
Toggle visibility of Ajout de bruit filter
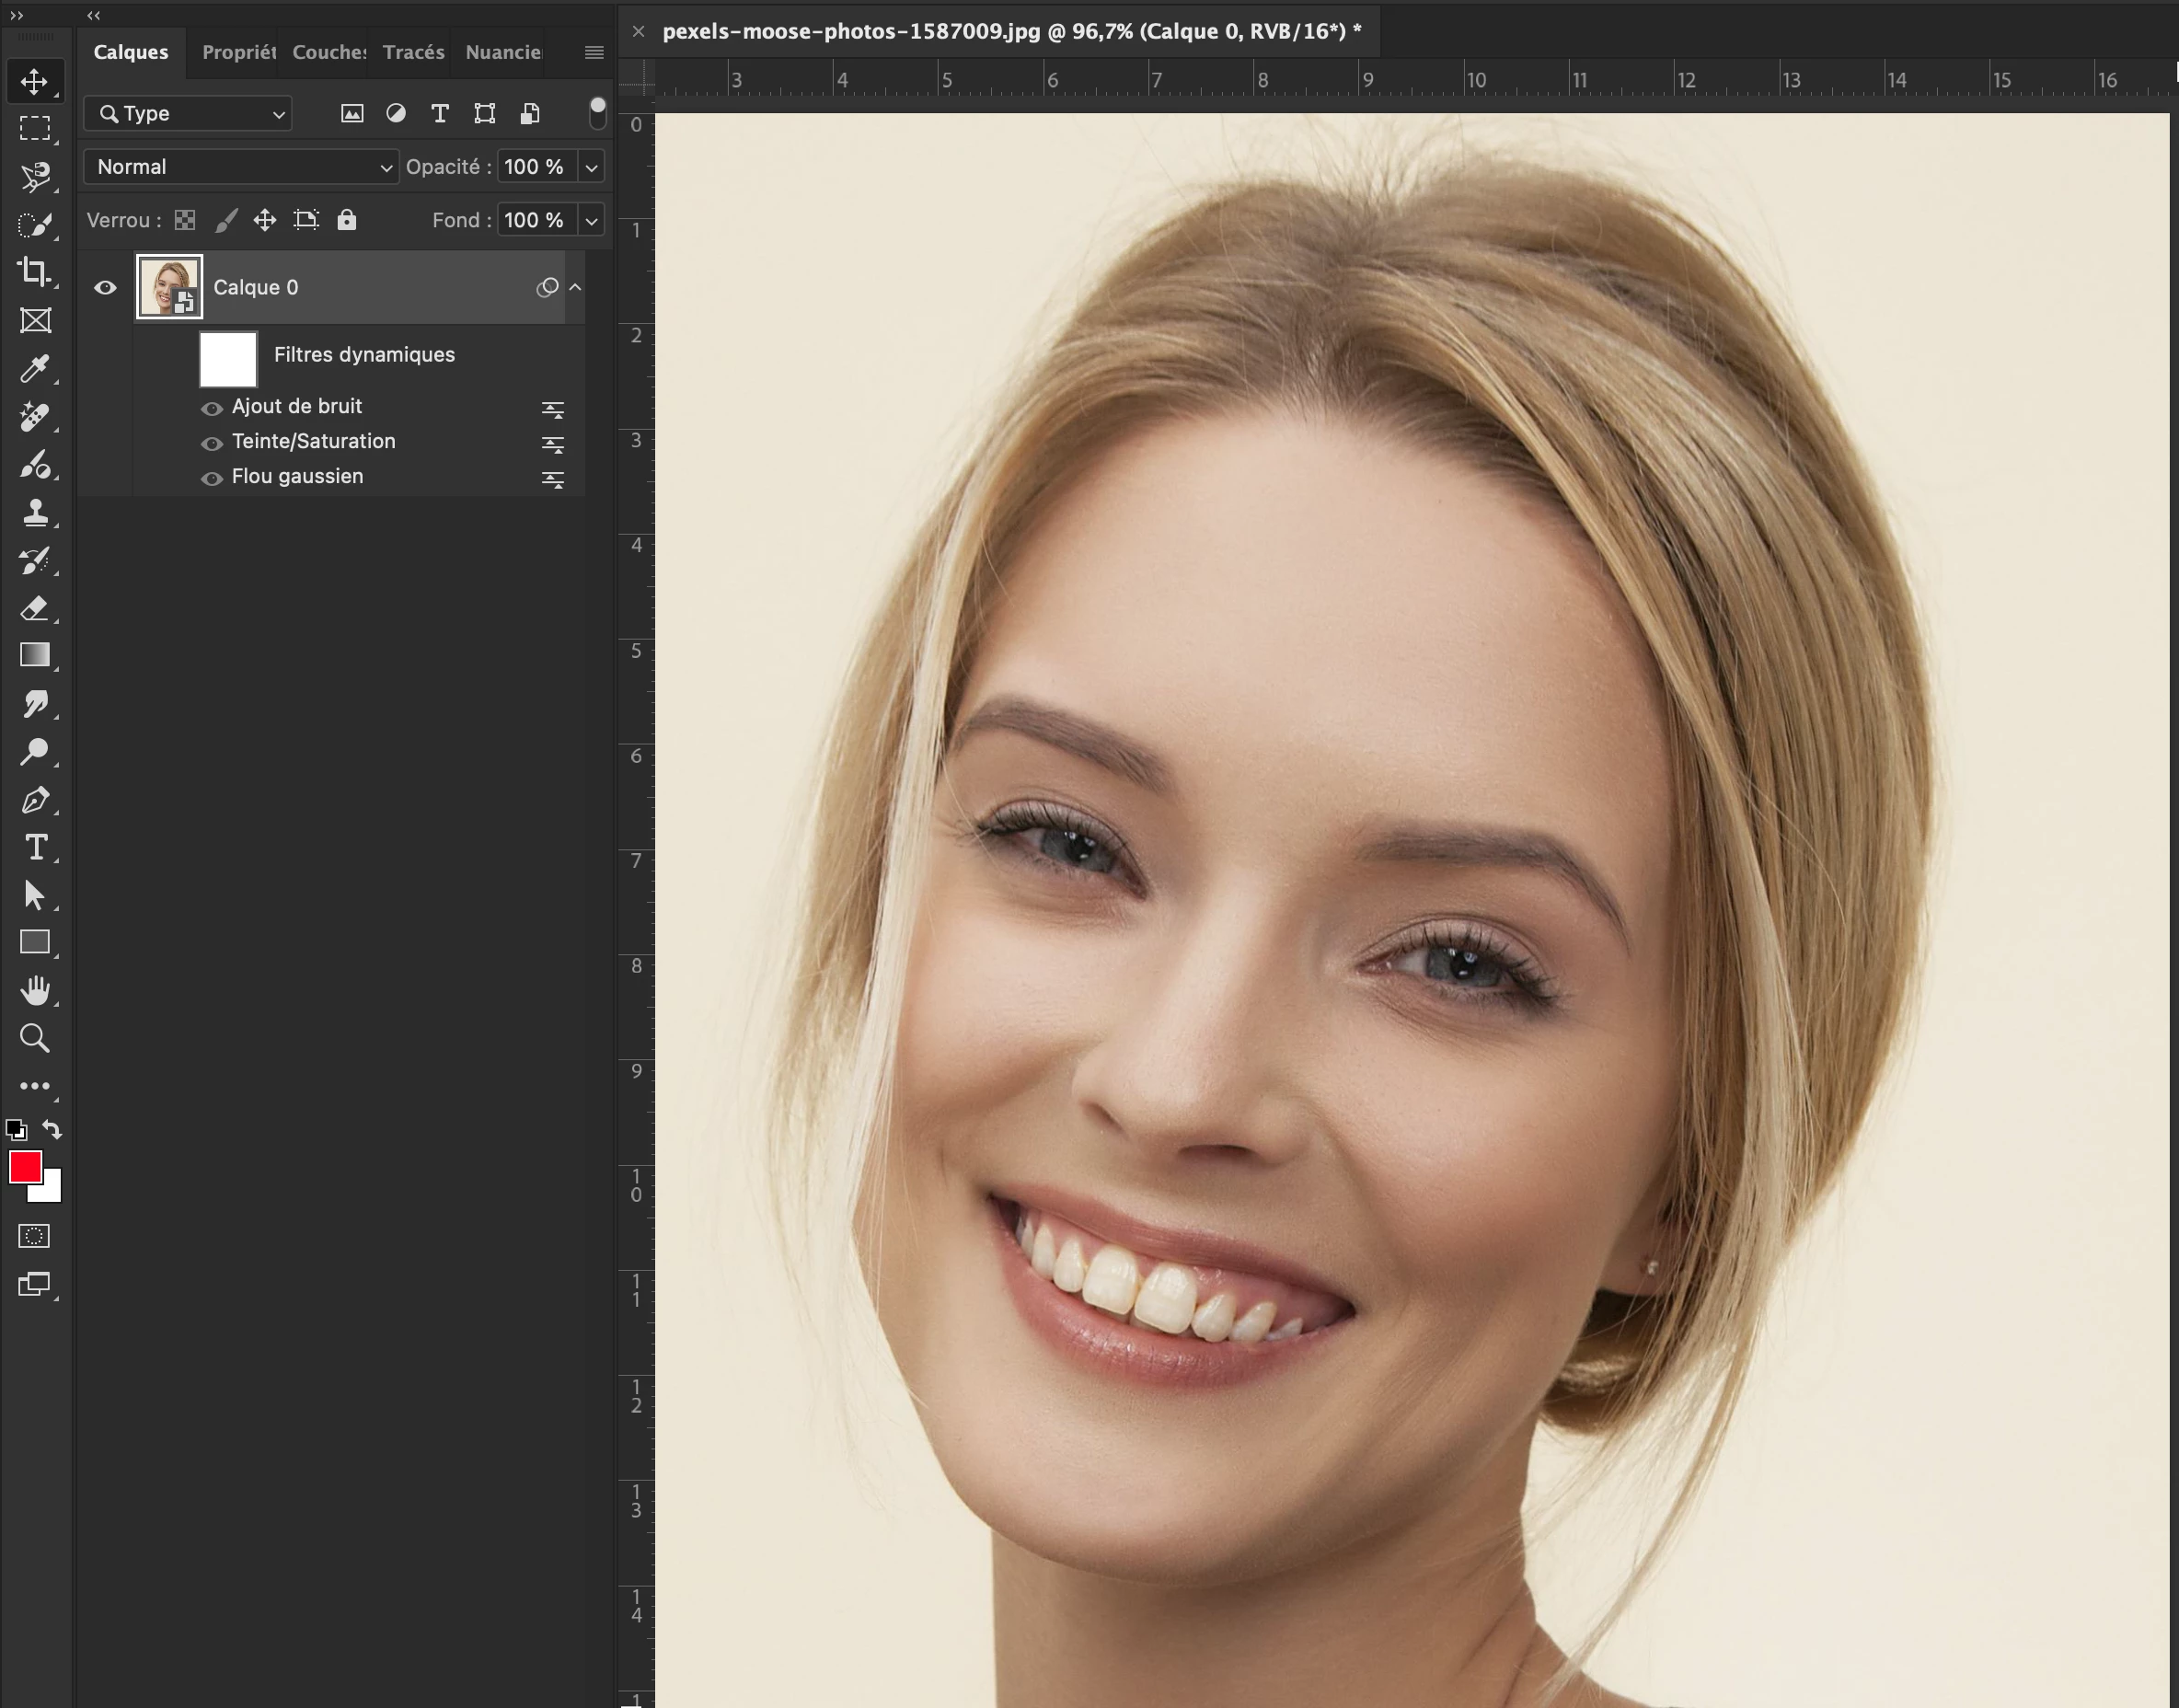211,408
